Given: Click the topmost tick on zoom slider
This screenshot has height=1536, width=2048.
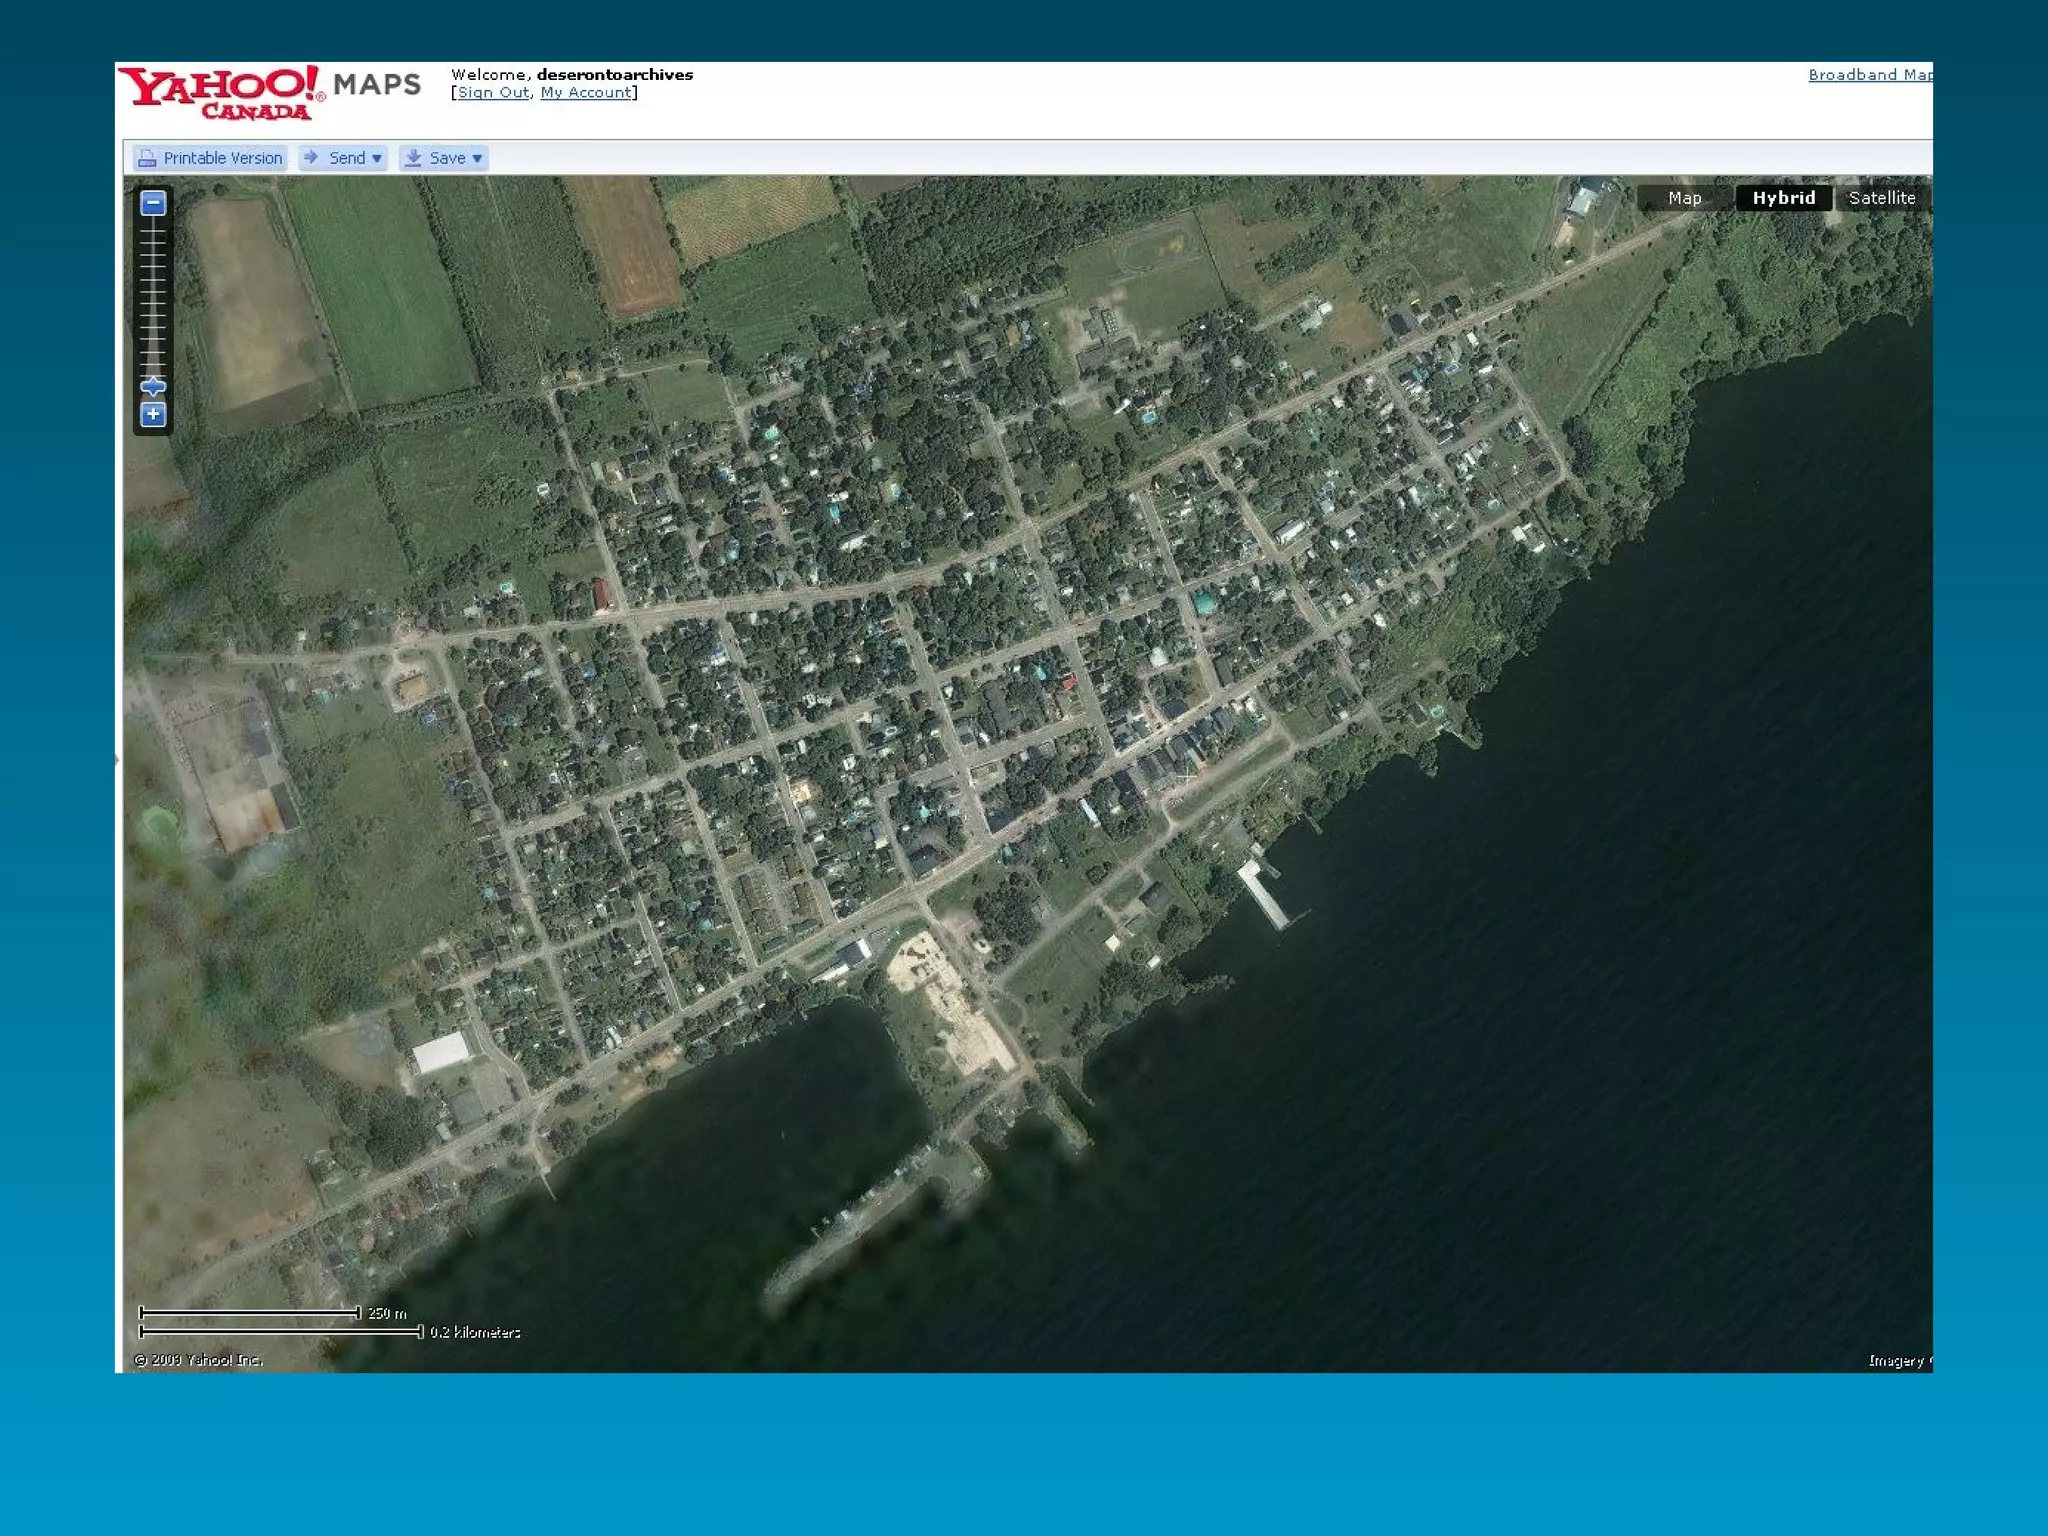Looking at the screenshot, I should pos(153,229).
